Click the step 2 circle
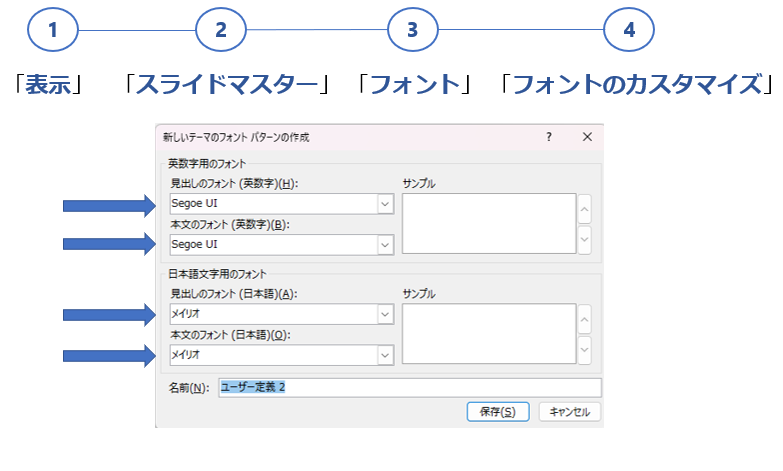This screenshot has height=471, width=783. [221, 31]
